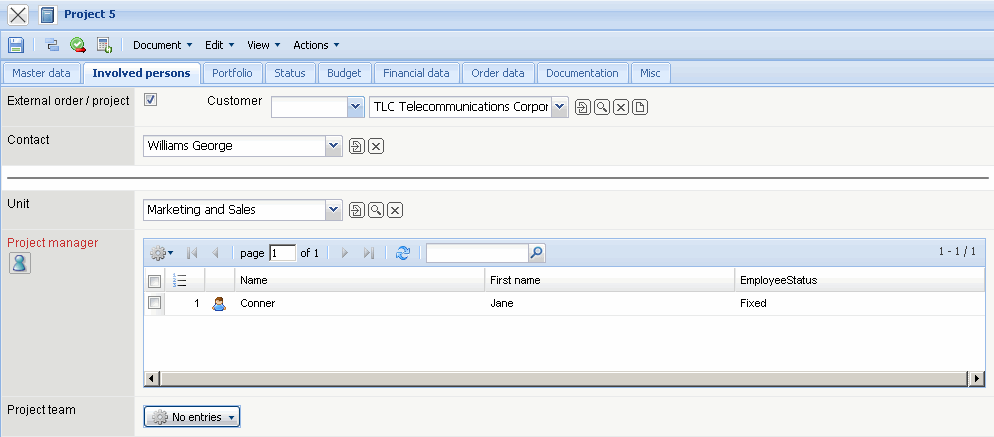Refresh the Project manager grid
Screen dimensions: 994x437
click(x=403, y=254)
